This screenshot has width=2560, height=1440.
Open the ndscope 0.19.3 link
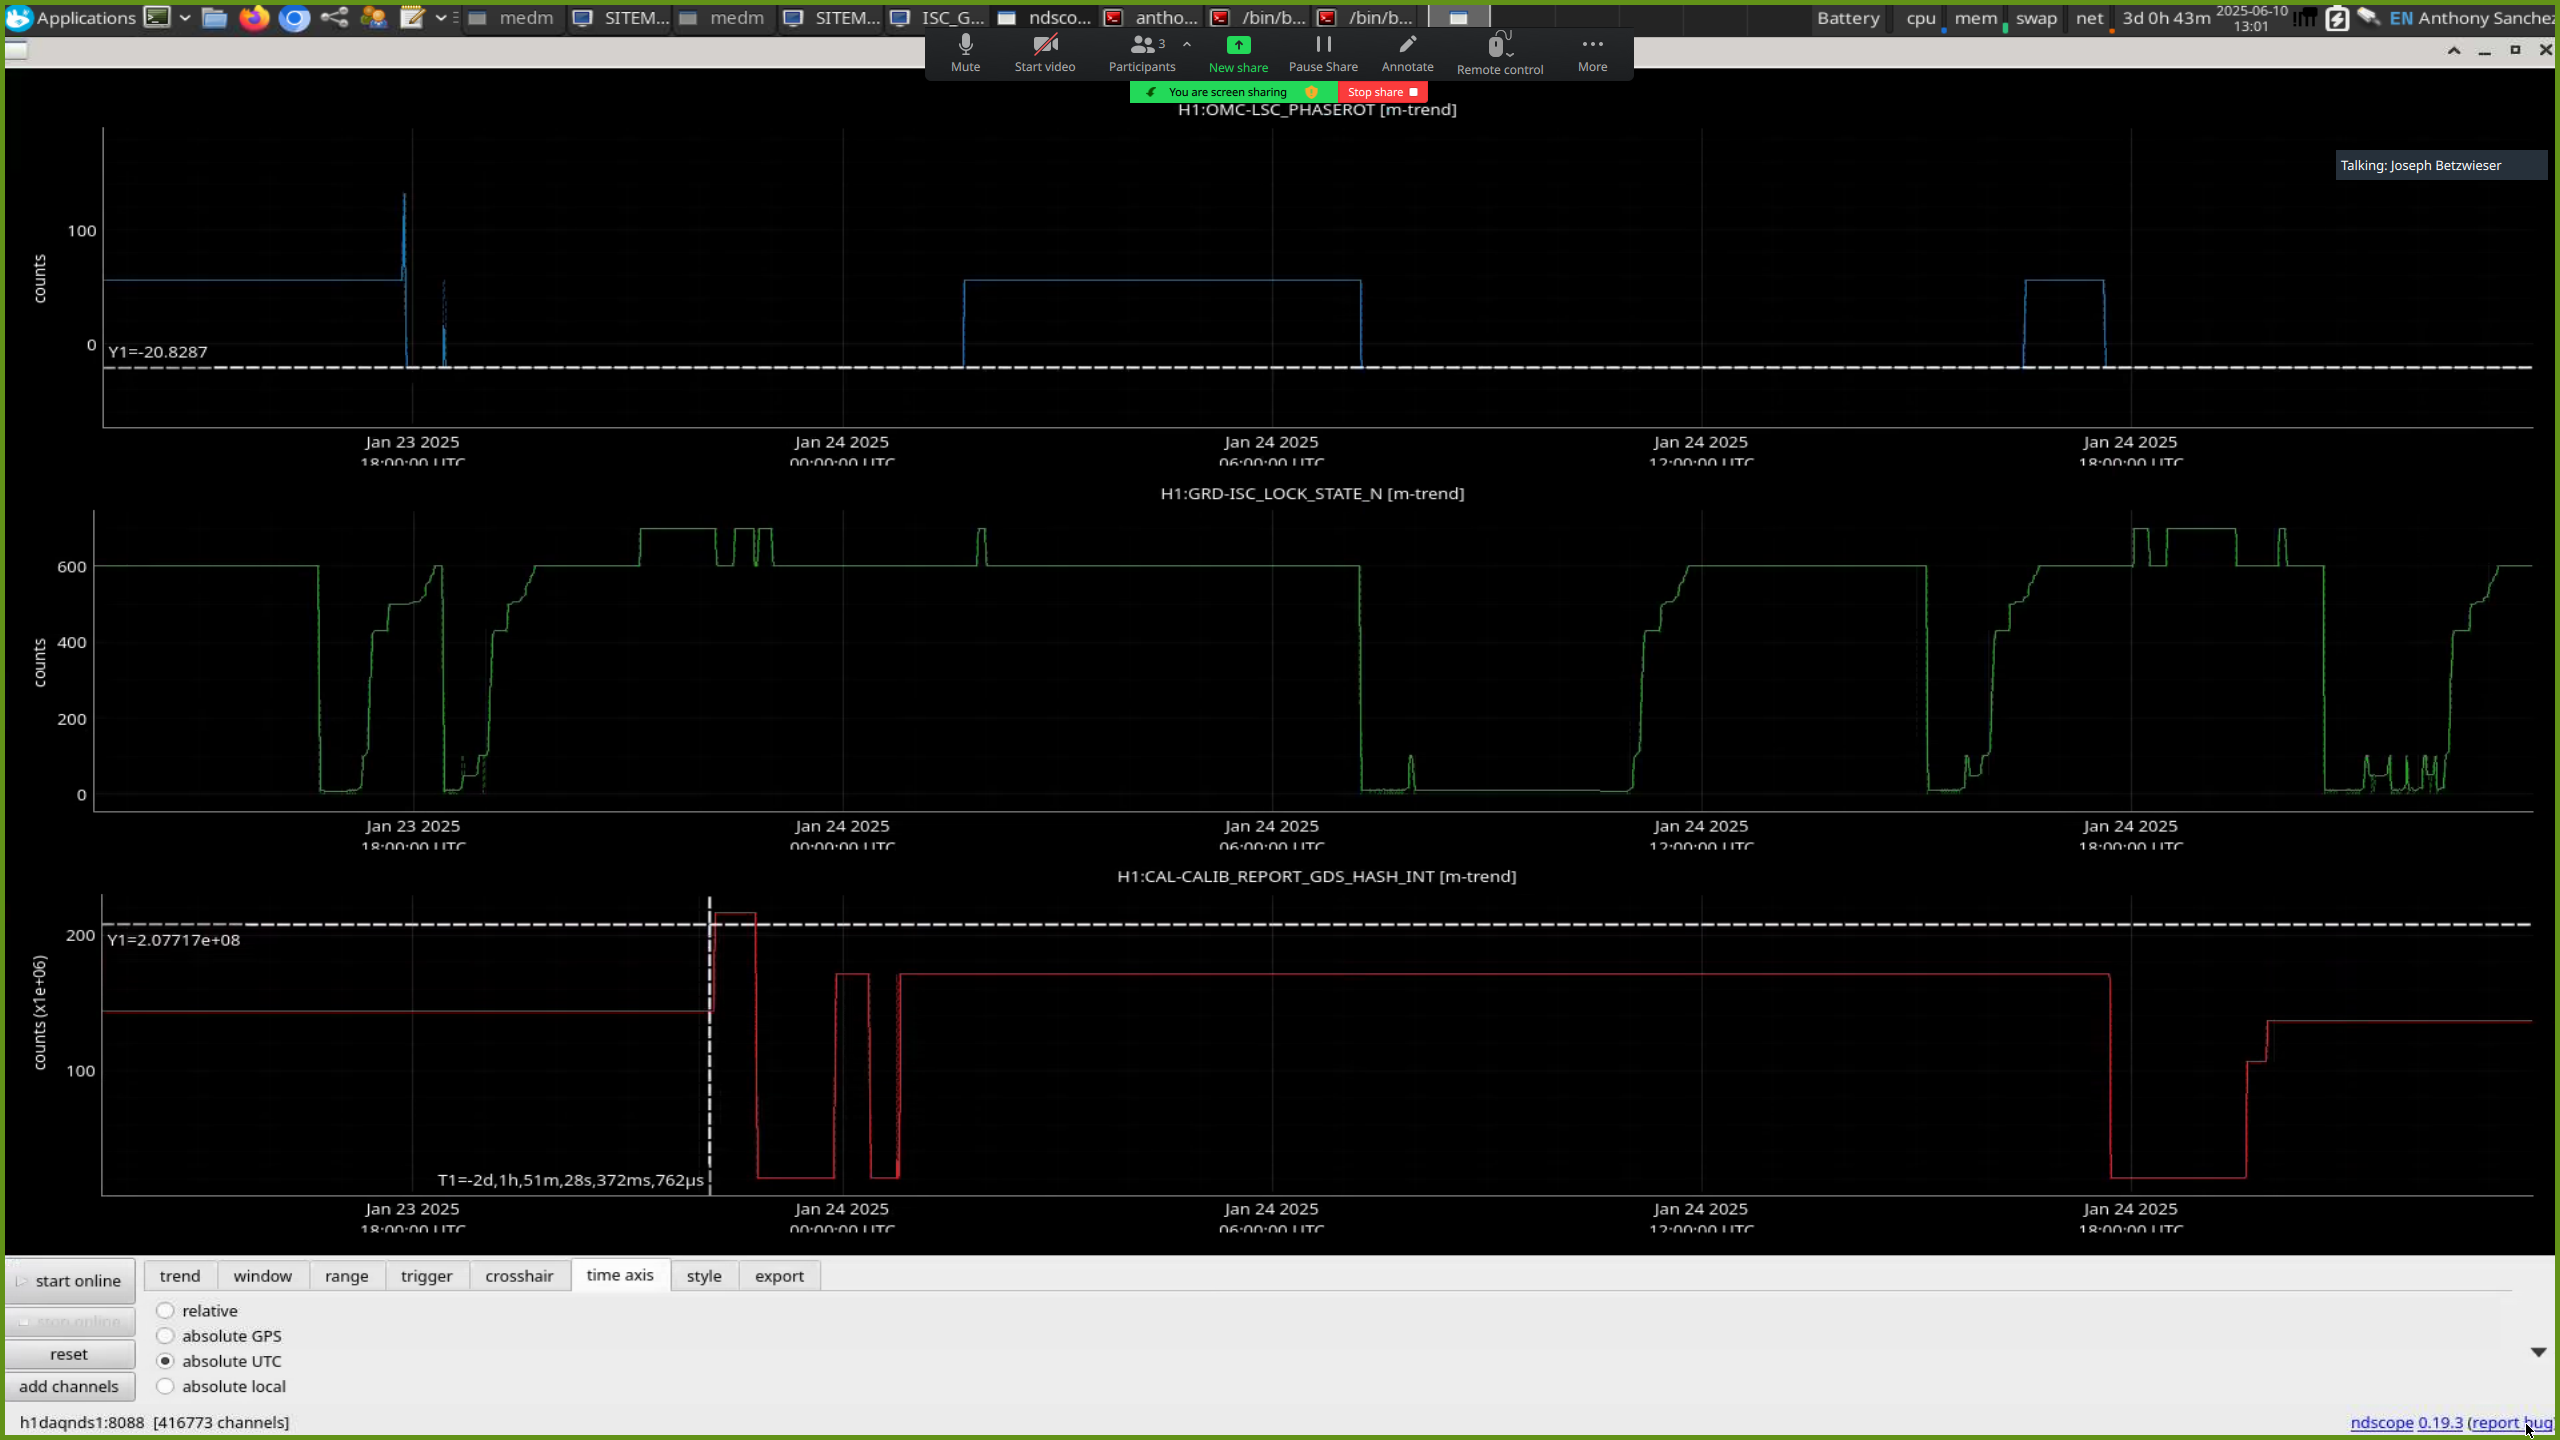(x=2406, y=1423)
